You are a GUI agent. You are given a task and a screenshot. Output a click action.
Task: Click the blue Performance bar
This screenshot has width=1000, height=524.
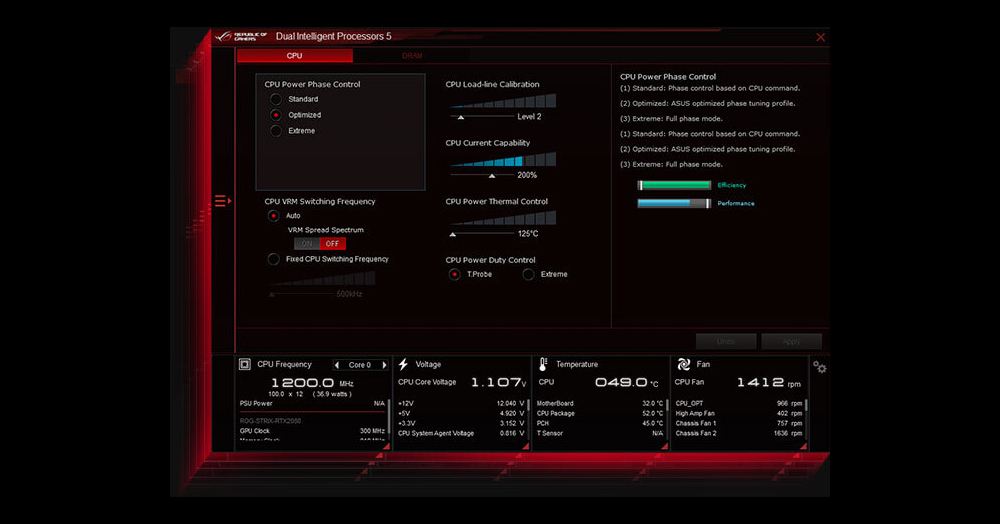click(x=674, y=203)
